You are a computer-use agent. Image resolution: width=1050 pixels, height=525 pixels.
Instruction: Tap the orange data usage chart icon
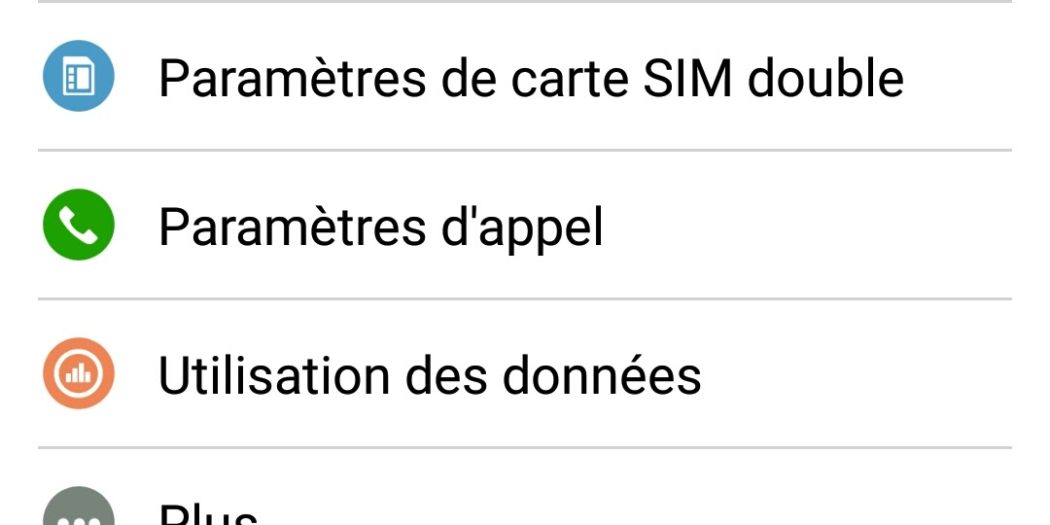[78, 374]
